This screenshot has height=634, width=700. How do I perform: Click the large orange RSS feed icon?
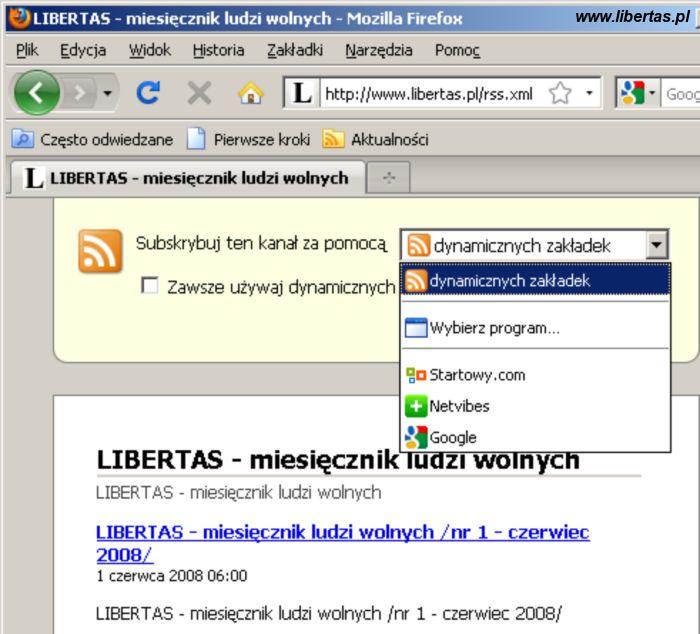[100, 251]
